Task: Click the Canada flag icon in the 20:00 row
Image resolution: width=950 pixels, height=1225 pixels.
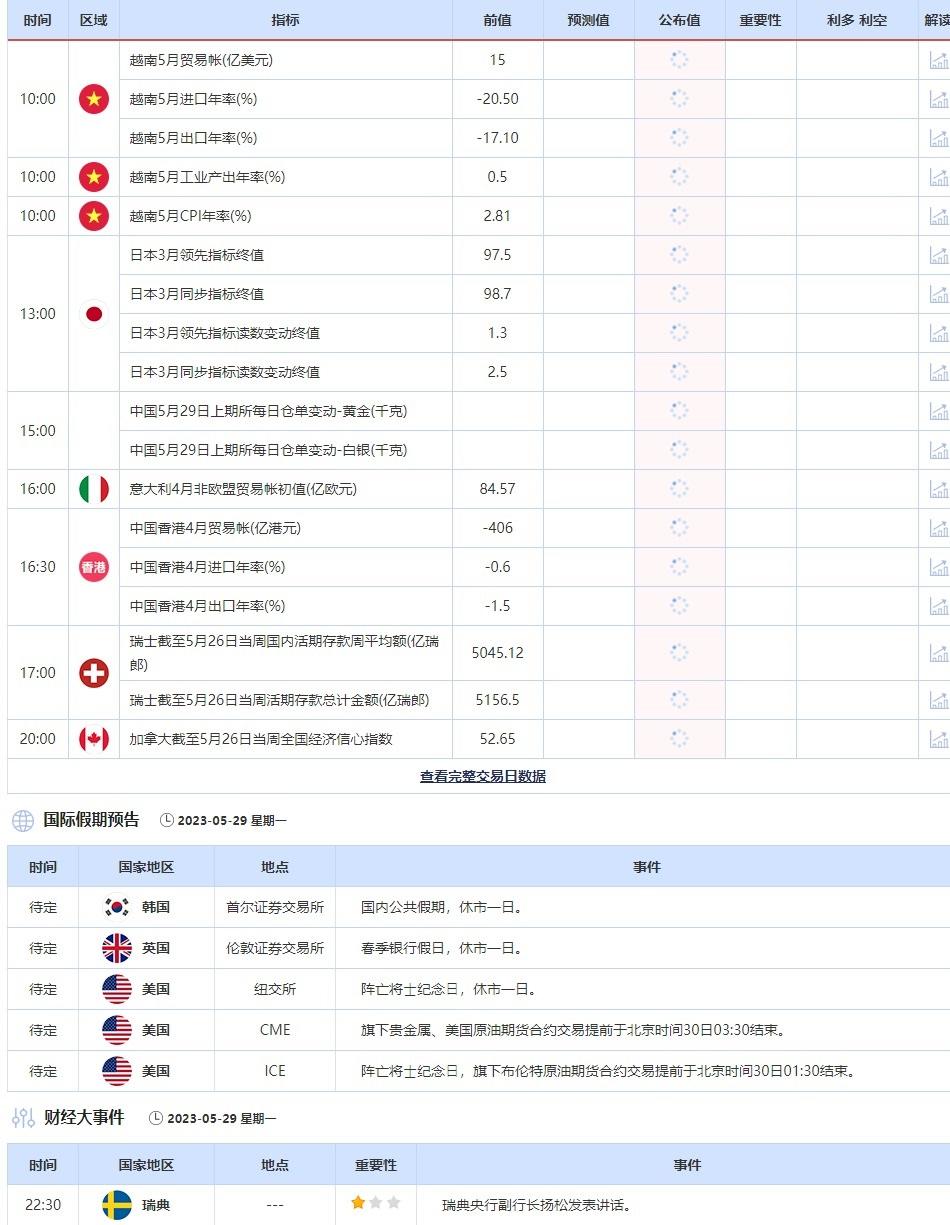Action: [x=93, y=739]
